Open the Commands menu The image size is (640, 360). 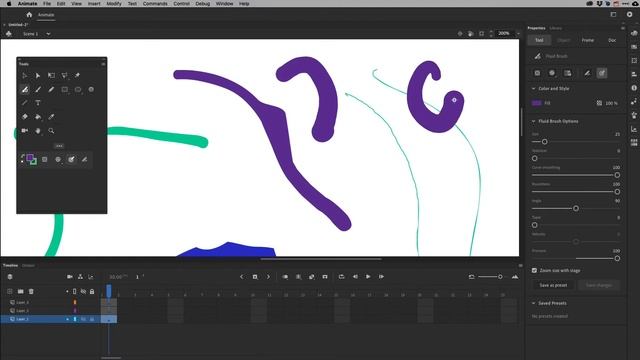click(155, 4)
